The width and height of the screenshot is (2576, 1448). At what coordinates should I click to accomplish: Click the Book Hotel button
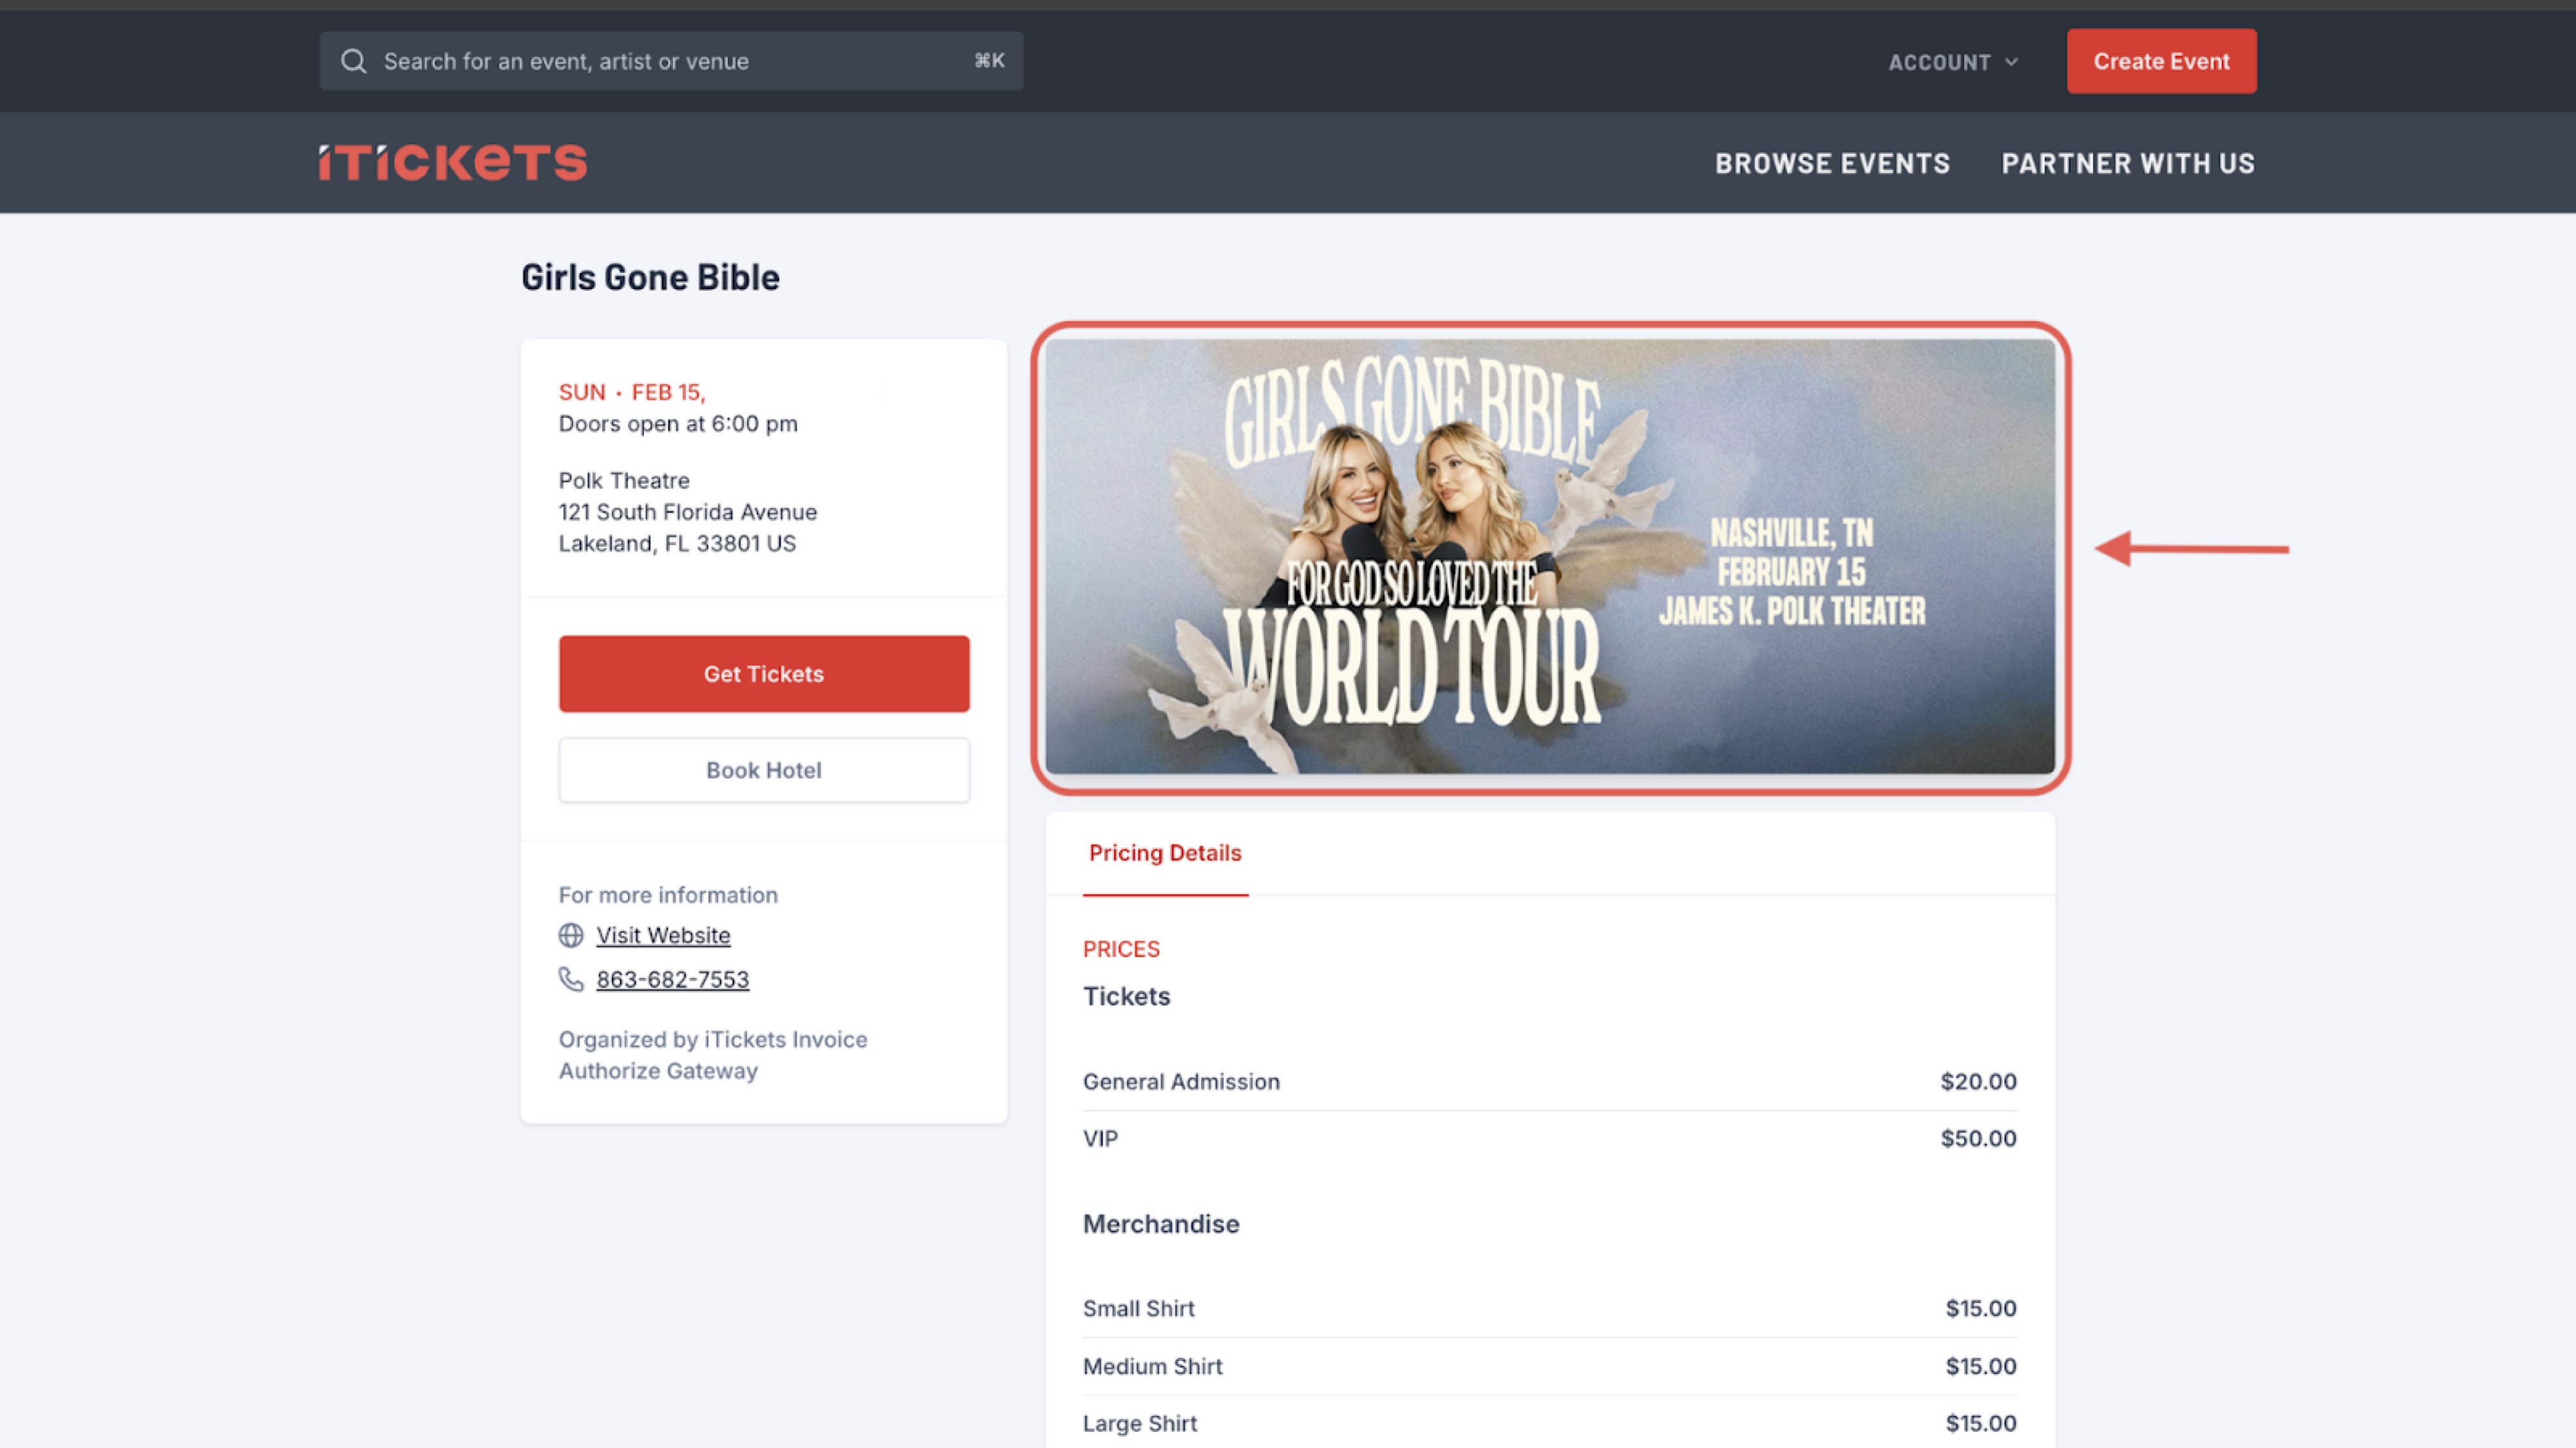(x=764, y=770)
